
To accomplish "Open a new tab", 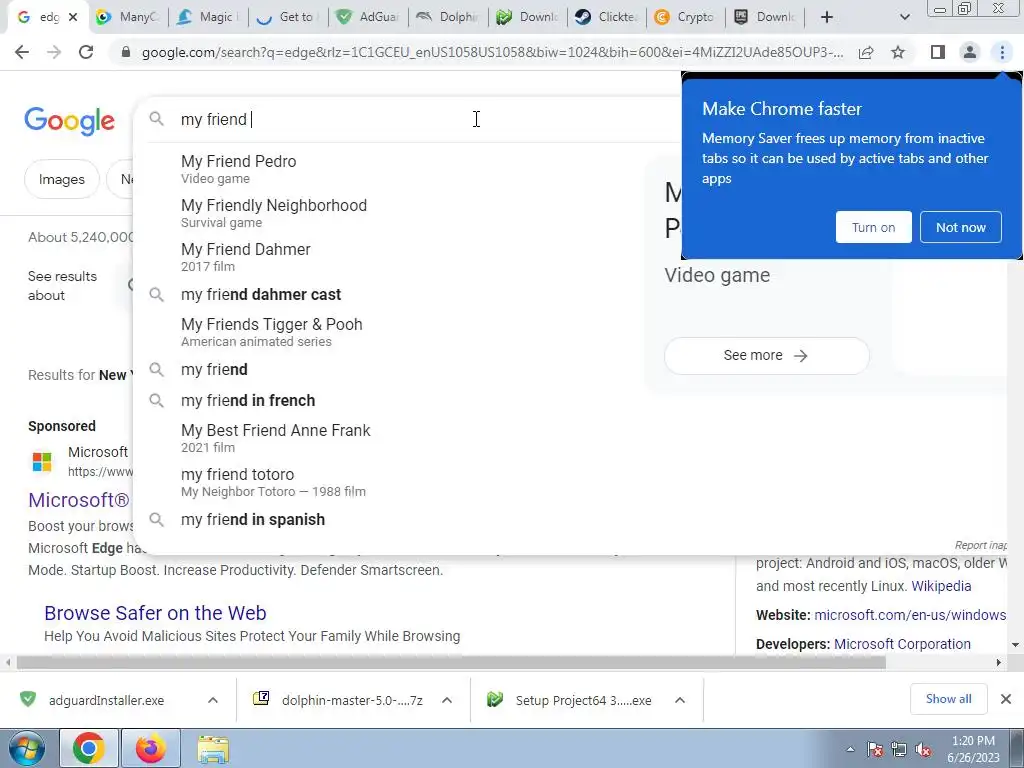I will pos(827,17).
